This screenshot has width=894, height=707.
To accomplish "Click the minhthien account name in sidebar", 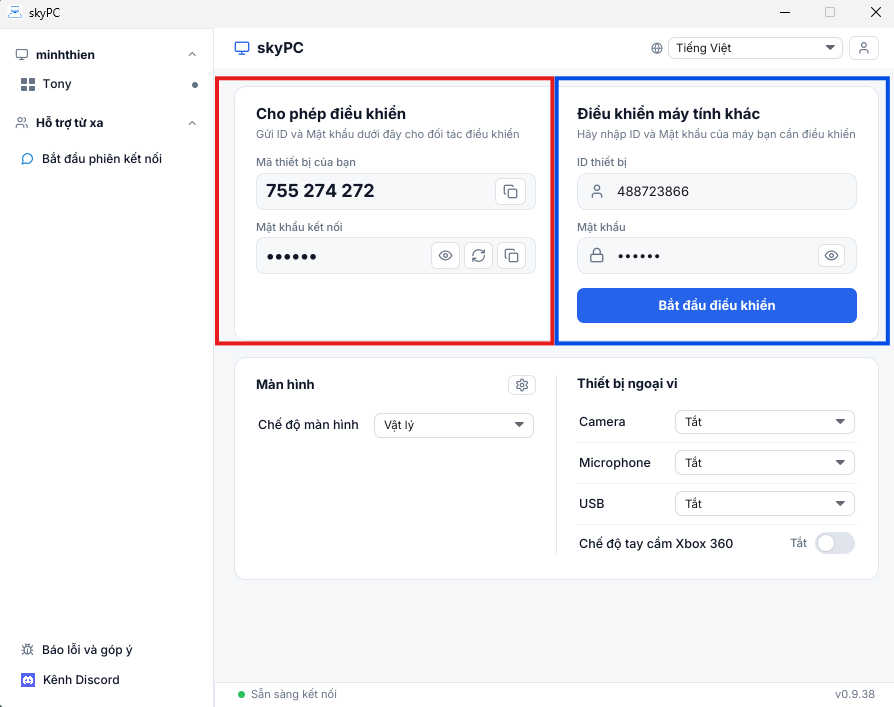I will click(x=65, y=55).
